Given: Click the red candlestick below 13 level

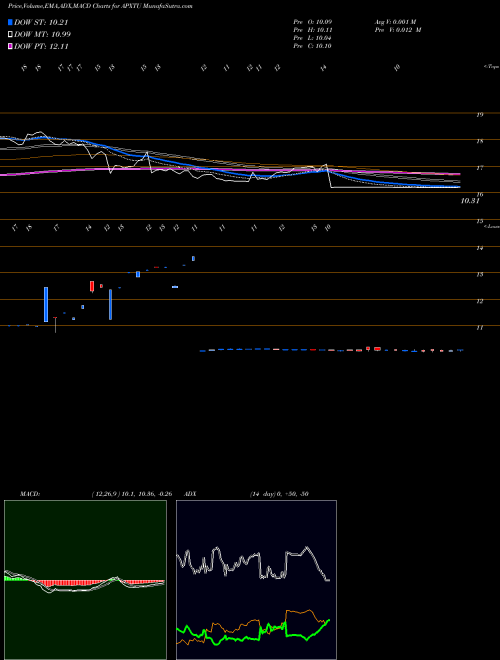Looking at the screenshot, I should tap(92, 286).
